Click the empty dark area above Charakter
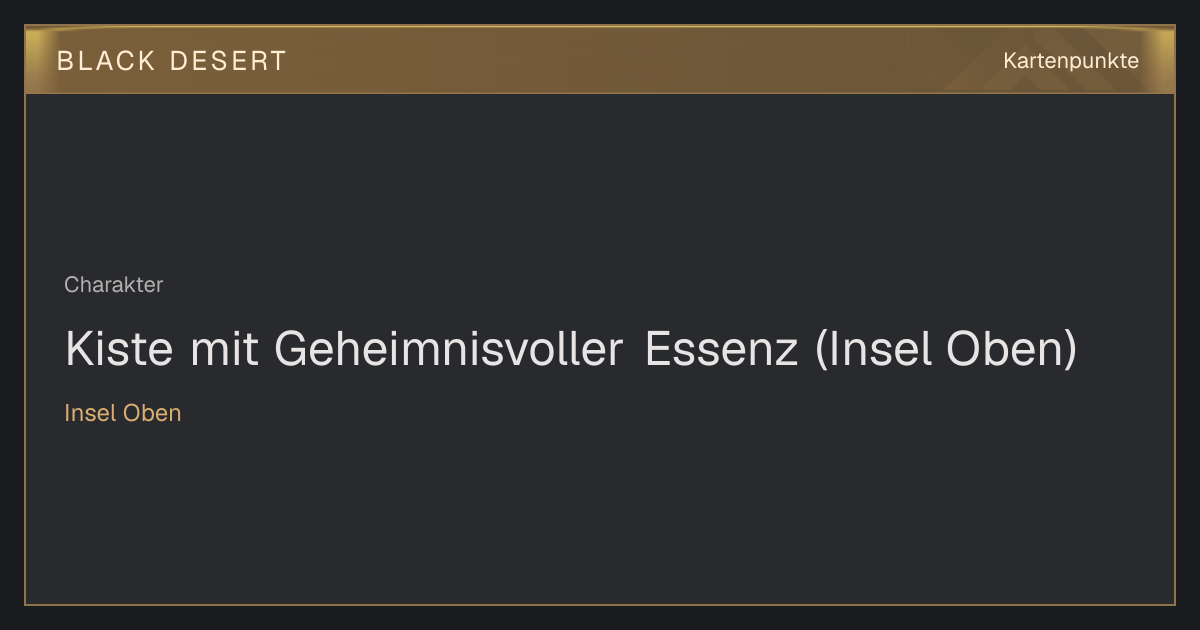 [x=600, y=180]
